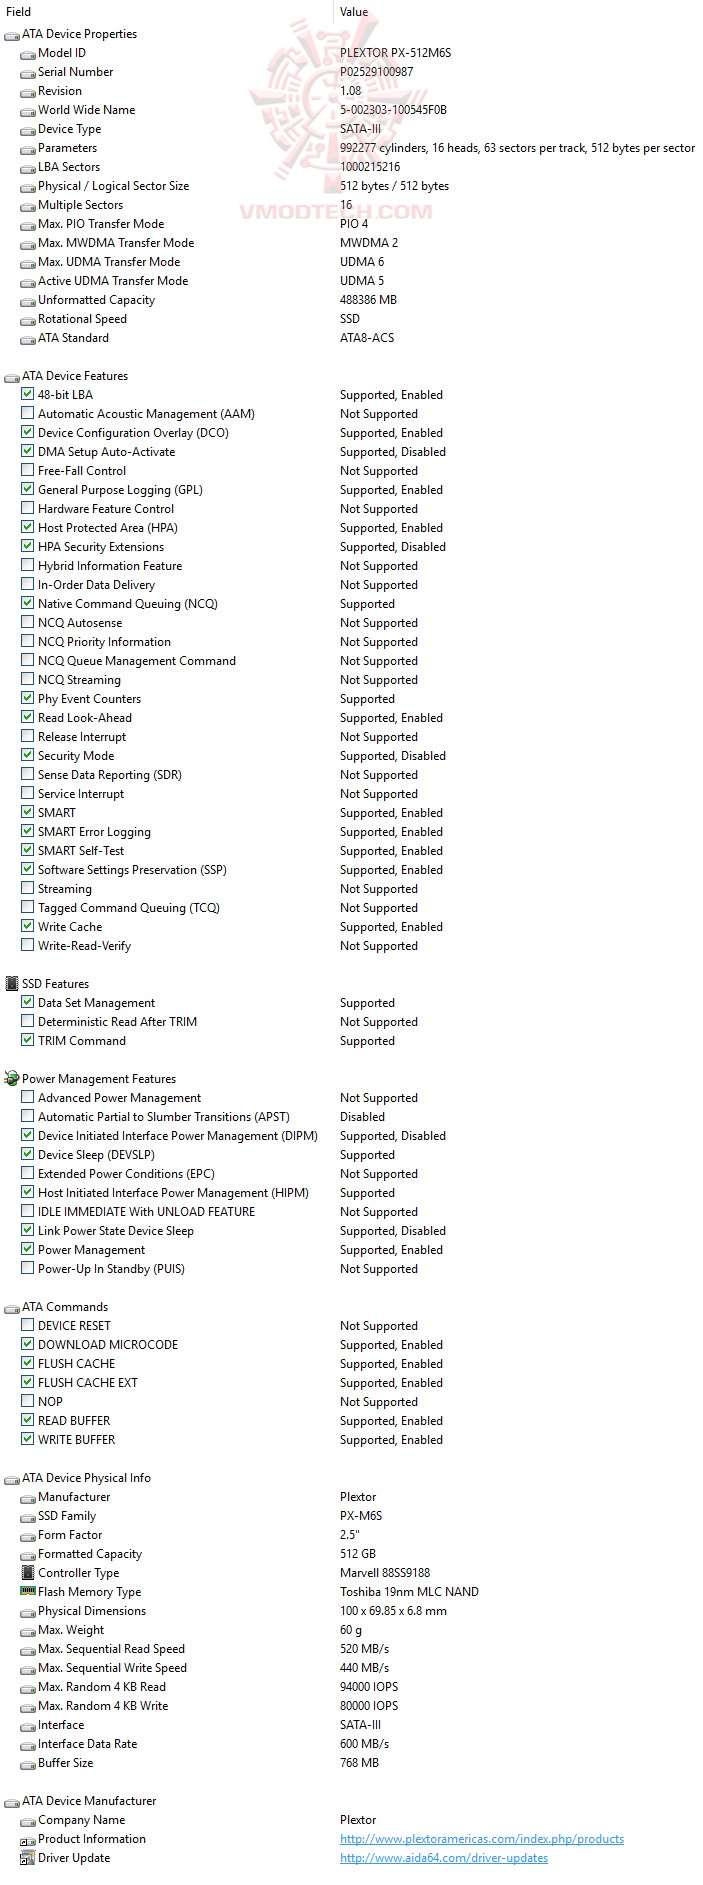Click the ATA Commands group icon
Image resolution: width=703 pixels, height=1885 pixels.
coord(12,1308)
